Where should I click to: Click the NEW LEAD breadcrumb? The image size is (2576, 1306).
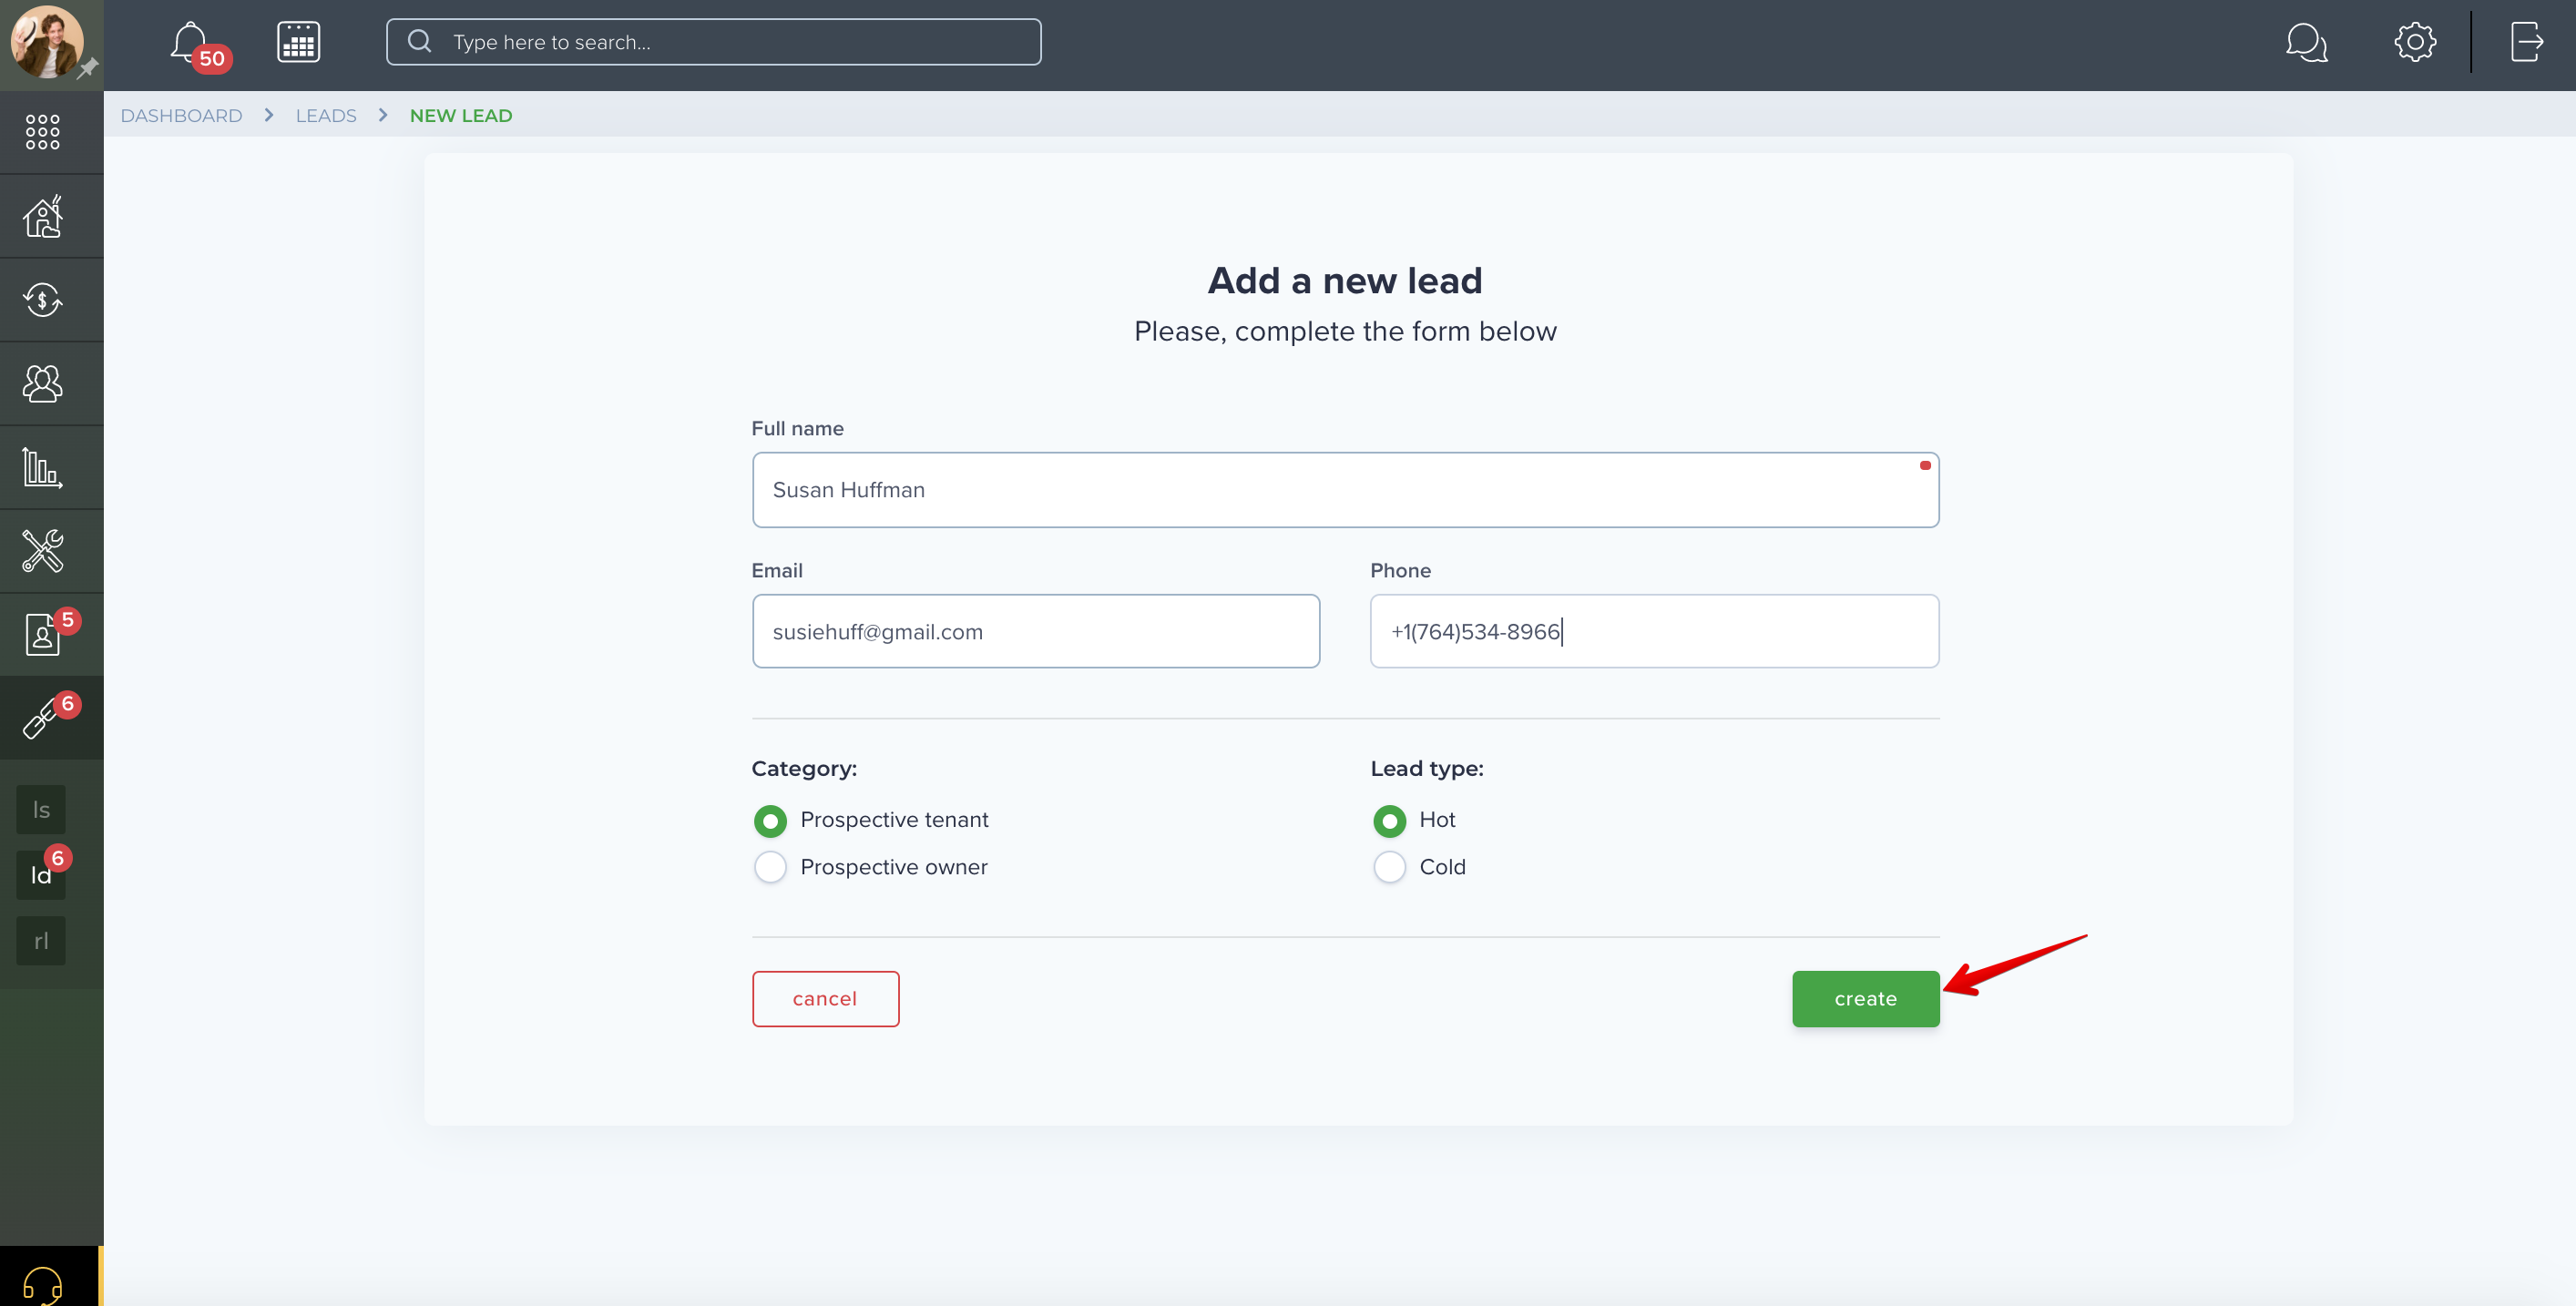coord(461,116)
